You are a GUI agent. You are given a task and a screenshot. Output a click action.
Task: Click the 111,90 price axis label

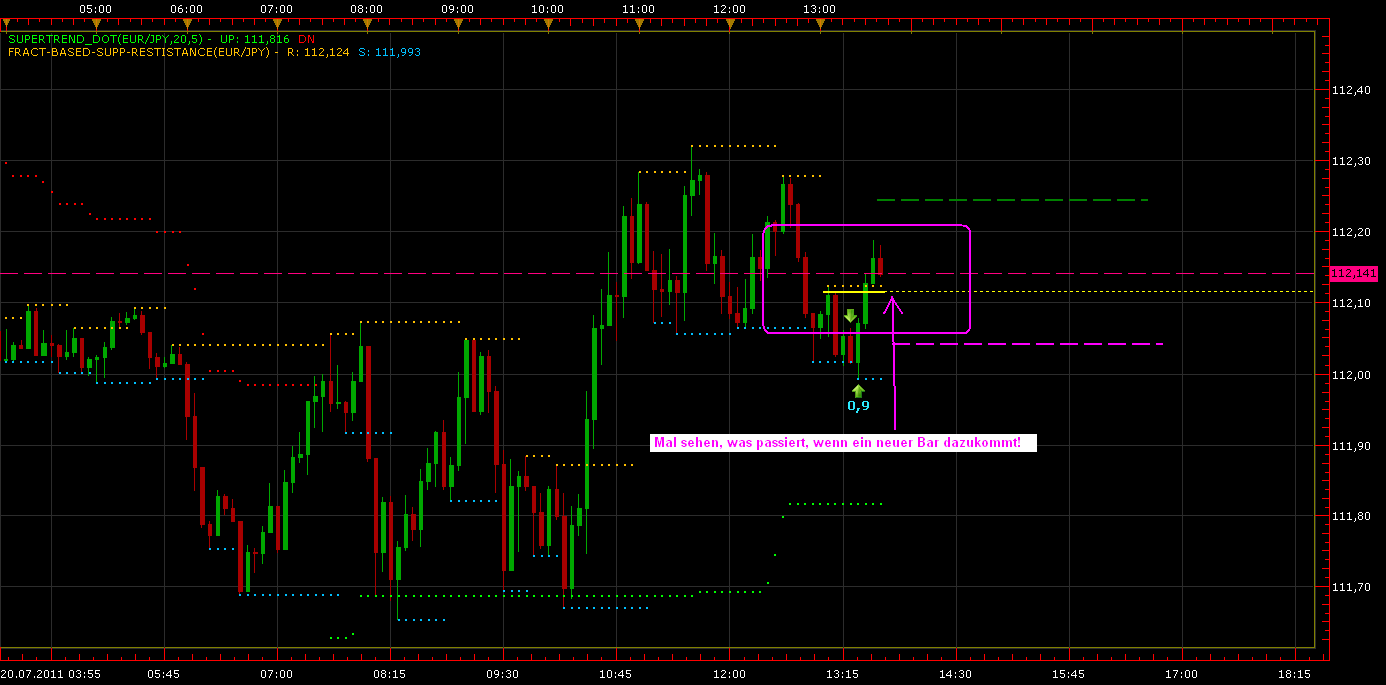click(1352, 445)
